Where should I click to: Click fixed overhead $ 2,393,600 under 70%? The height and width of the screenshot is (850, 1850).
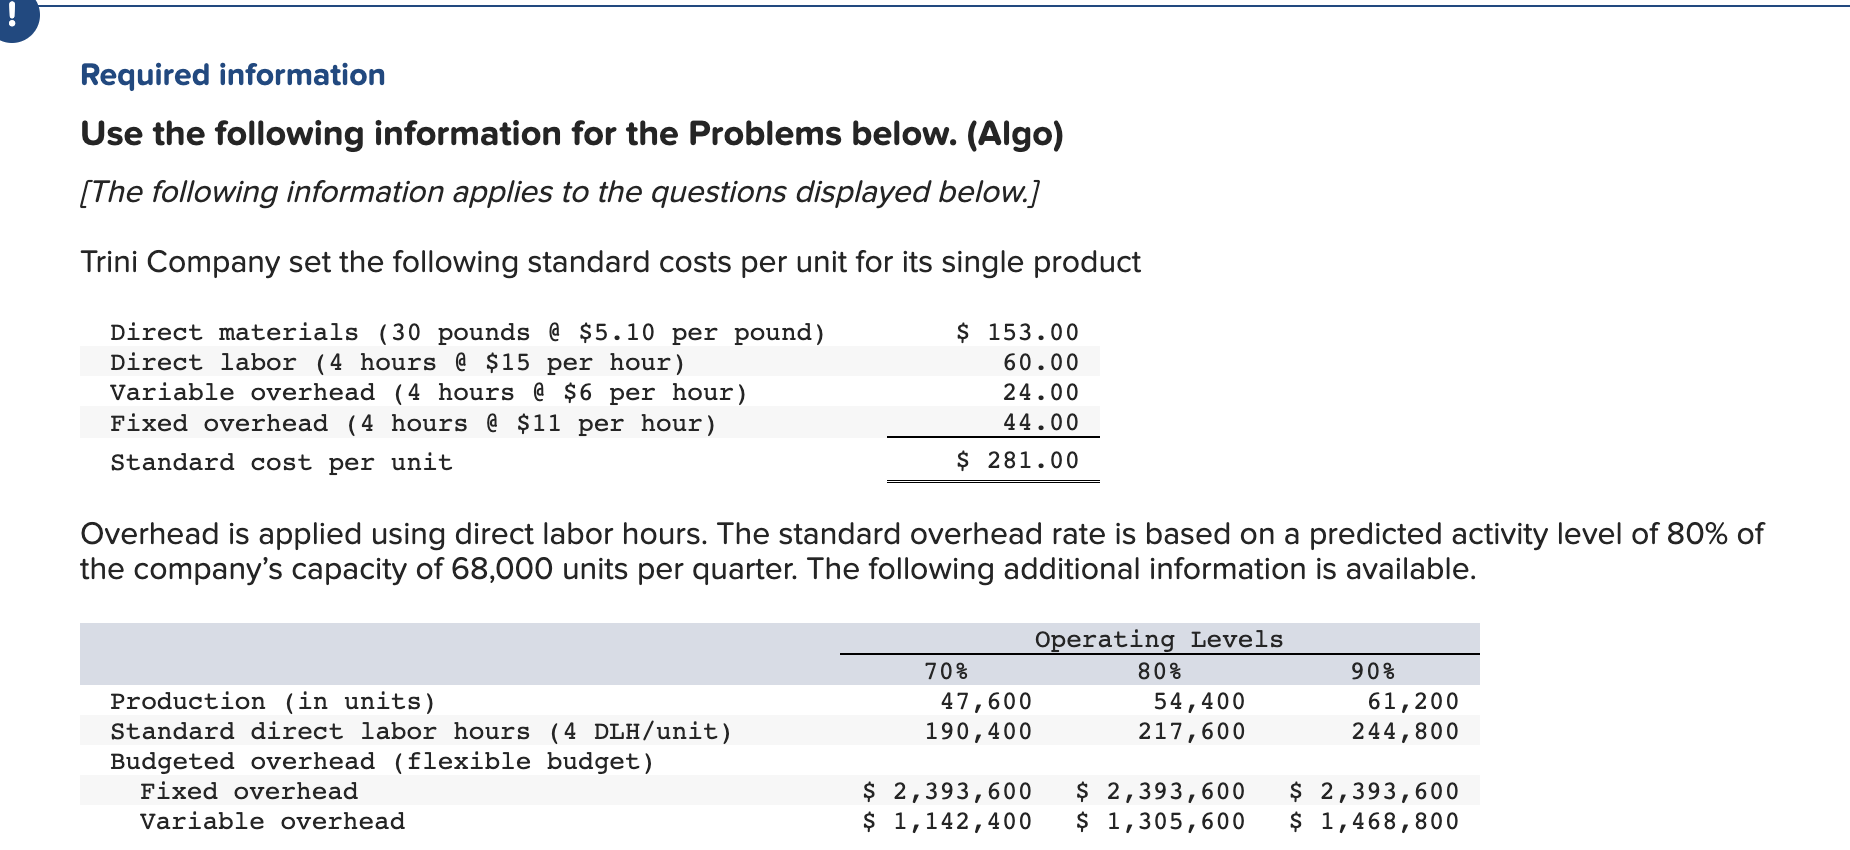947,791
